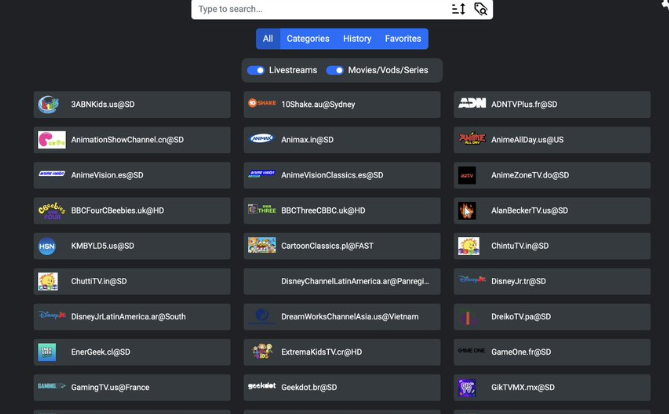
Task: Select the AlanBeckerTV channel icon
Action: click(467, 210)
